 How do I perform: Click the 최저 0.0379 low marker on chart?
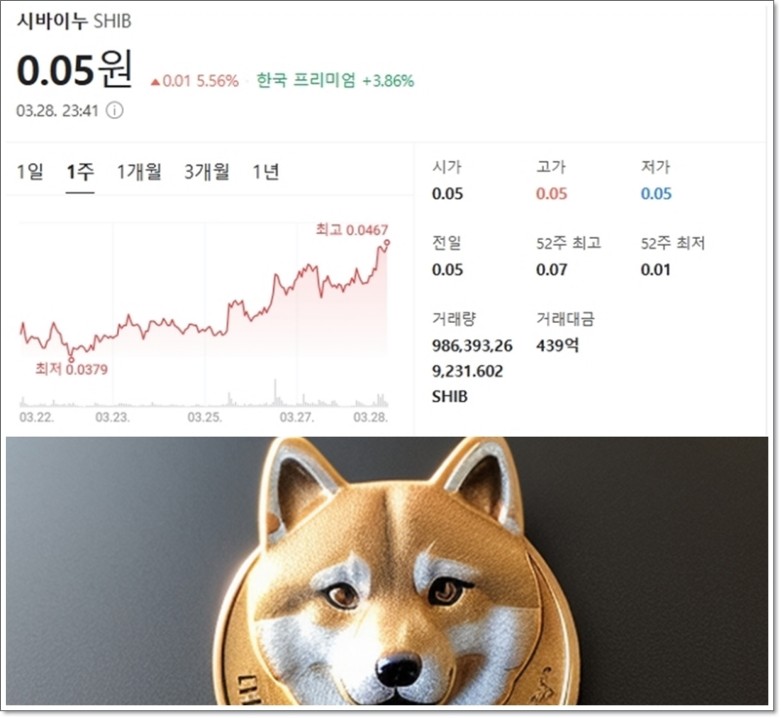pyautogui.click(x=71, y=369)
